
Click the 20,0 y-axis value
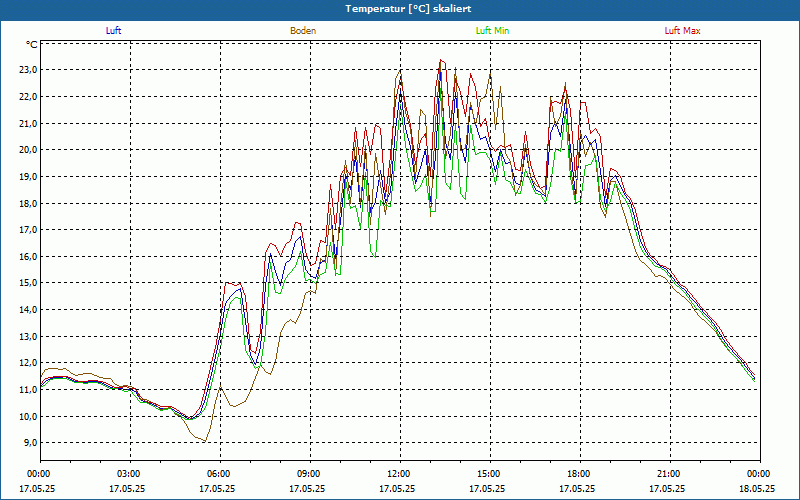point(28,150)
